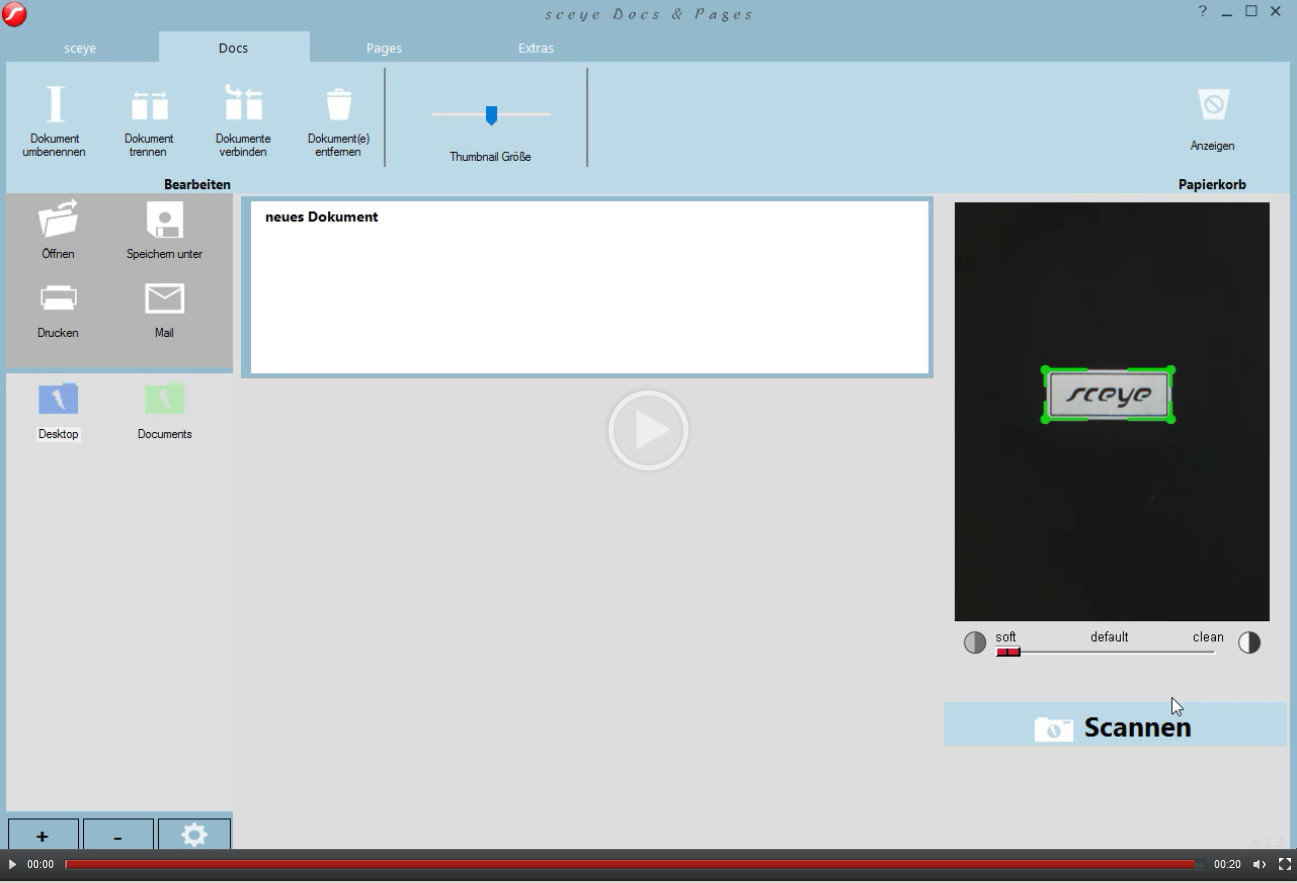Screen dimensions: 1297x883
Task: Click the Dokument umbenennen icon
Action: pos(55,104)
